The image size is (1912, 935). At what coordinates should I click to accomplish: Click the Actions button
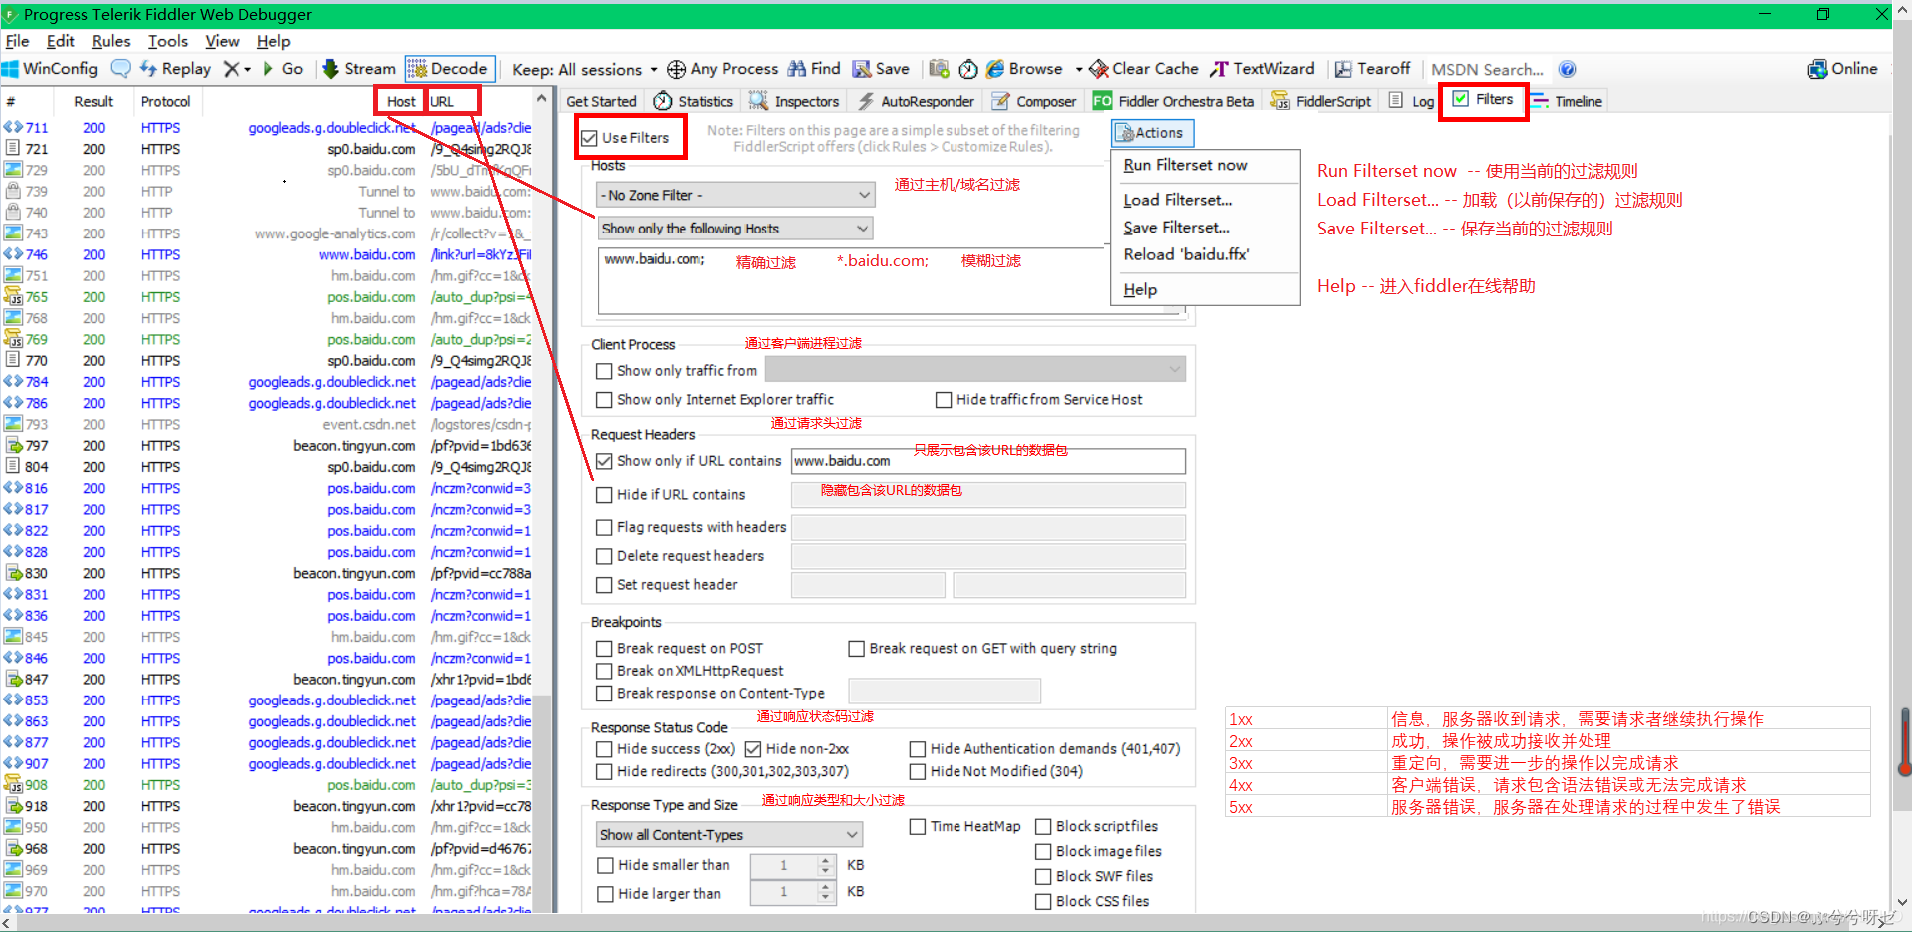click(1151, 132)
